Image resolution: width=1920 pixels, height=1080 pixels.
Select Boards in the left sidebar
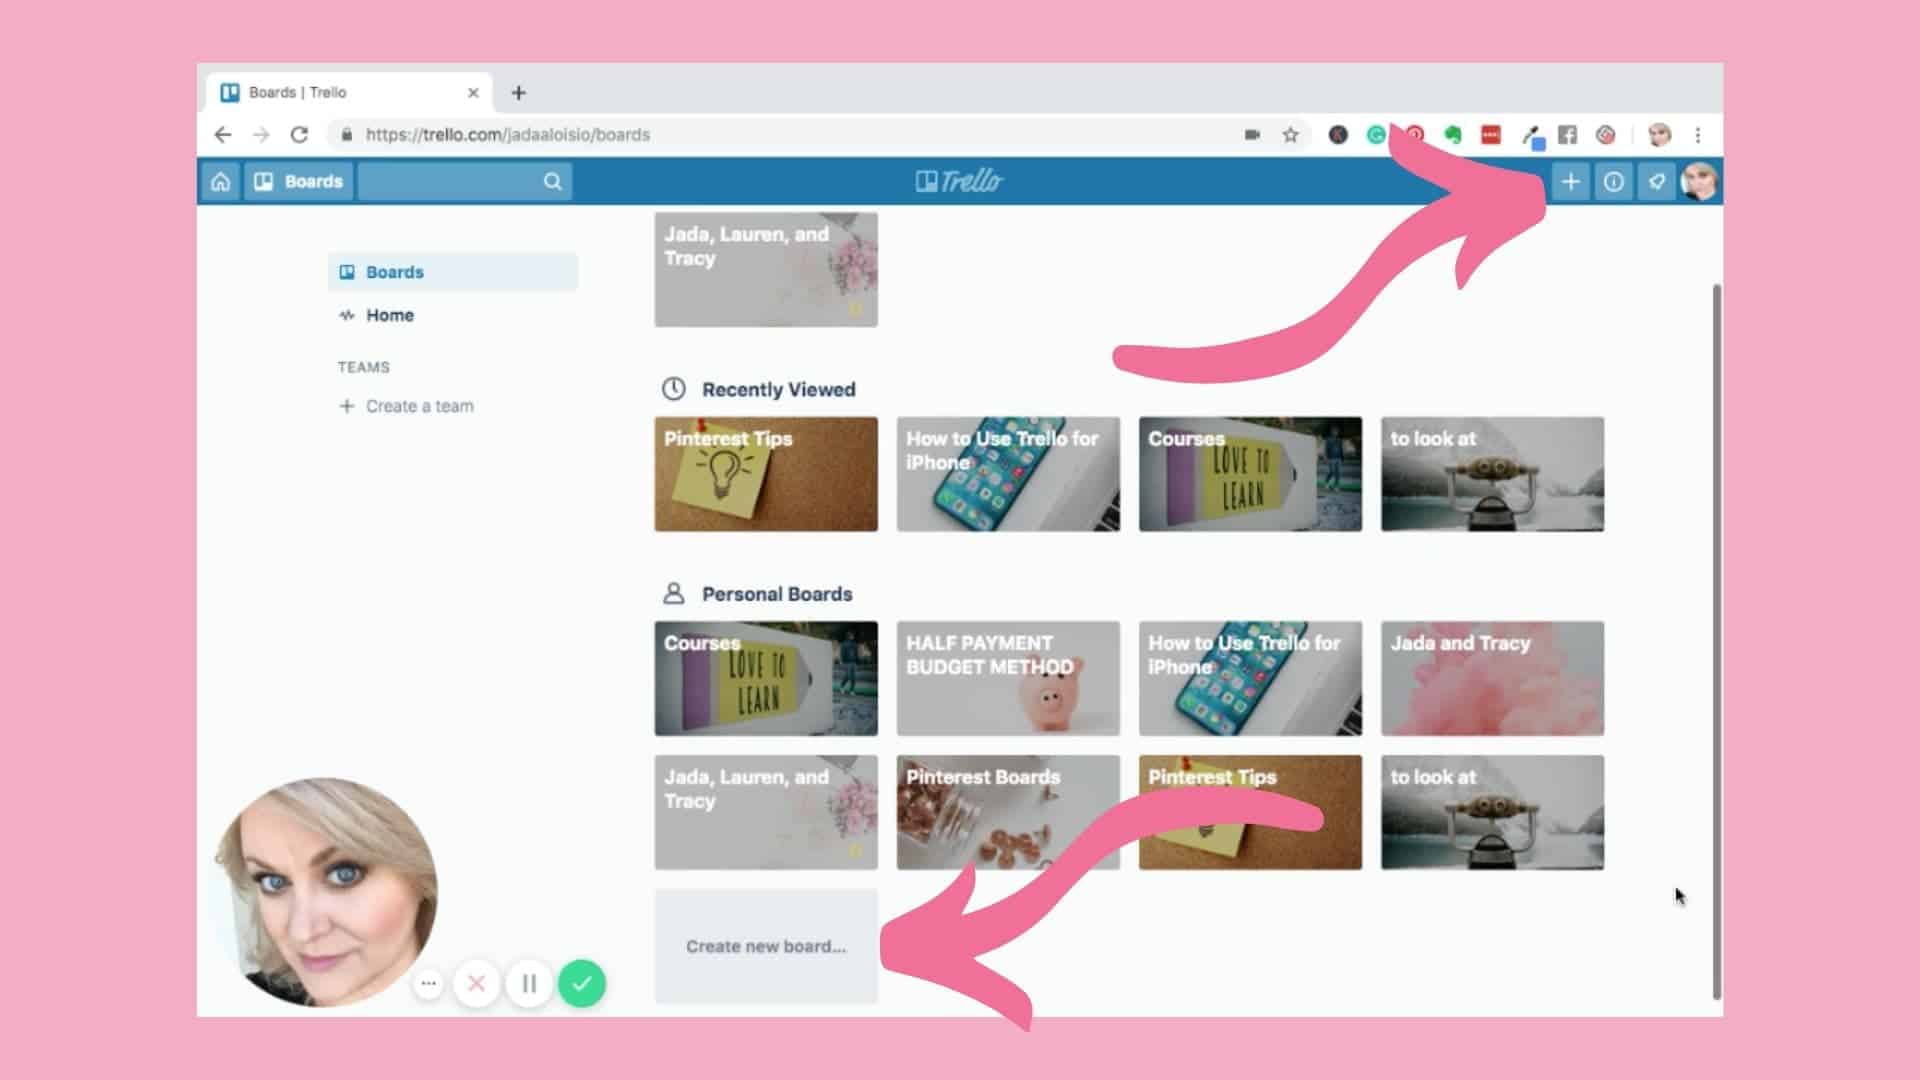coord(453,272)
